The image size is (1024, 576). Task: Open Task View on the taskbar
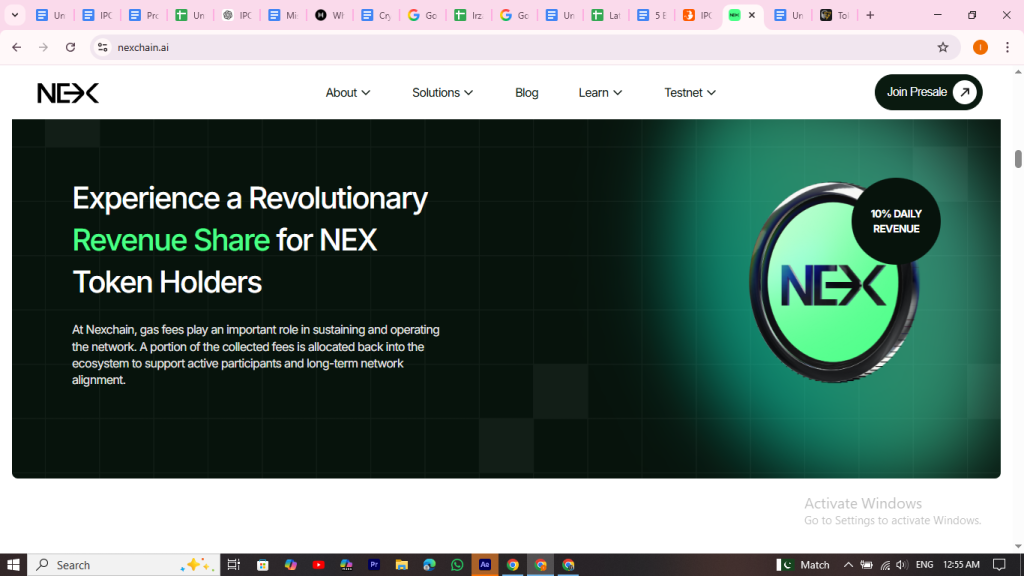pyautogui.click(x=233, y=565)
